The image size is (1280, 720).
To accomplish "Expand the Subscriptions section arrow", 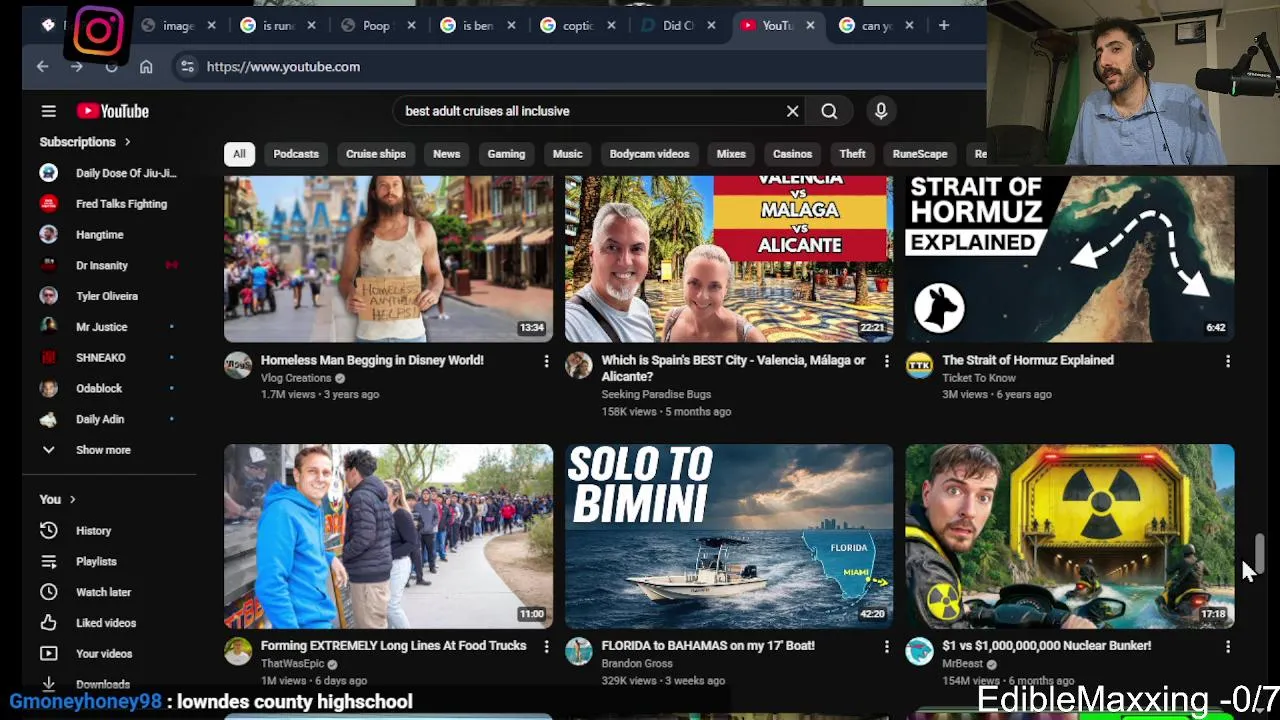I will [x=127, y=142].
